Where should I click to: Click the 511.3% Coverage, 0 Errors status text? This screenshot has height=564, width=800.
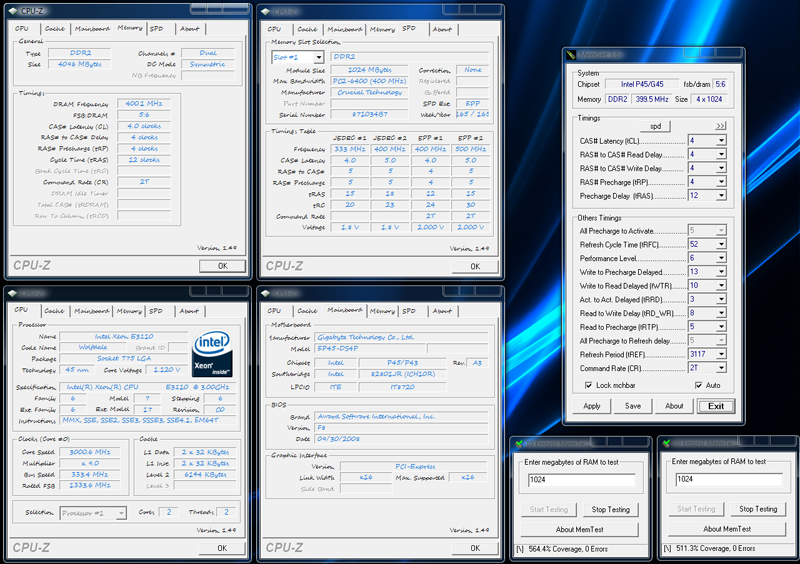pyautogui.click(x=715, y=549)
